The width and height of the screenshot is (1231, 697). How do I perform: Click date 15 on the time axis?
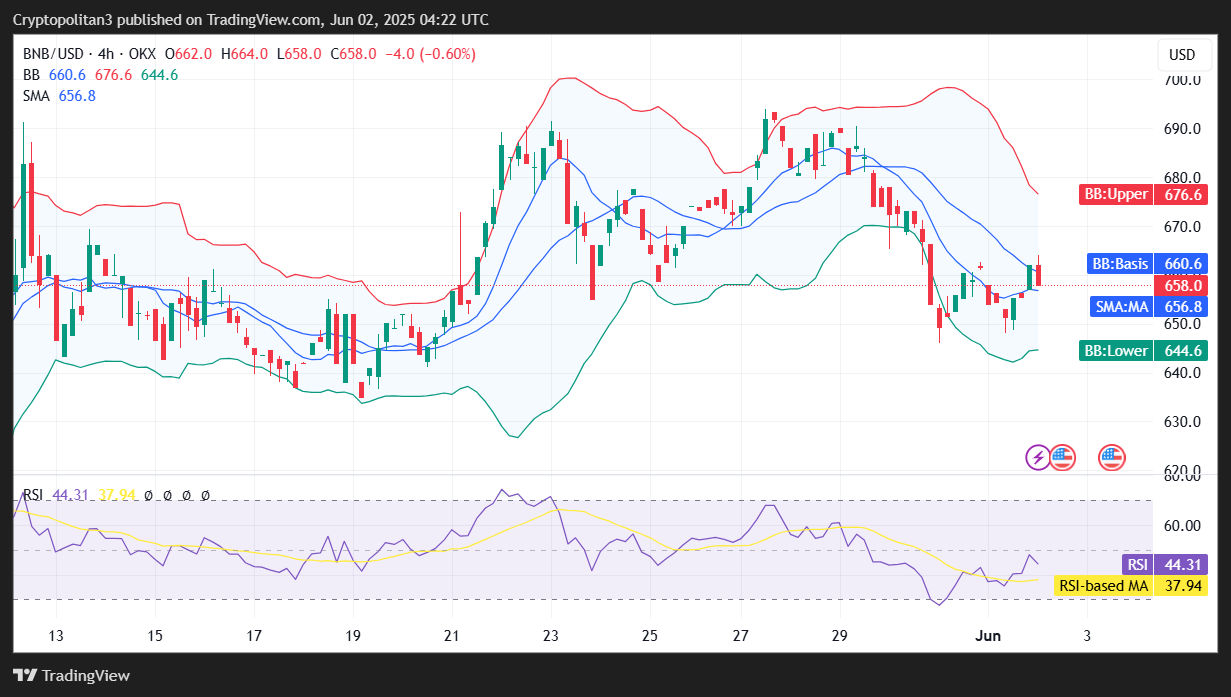click(155, 636)
